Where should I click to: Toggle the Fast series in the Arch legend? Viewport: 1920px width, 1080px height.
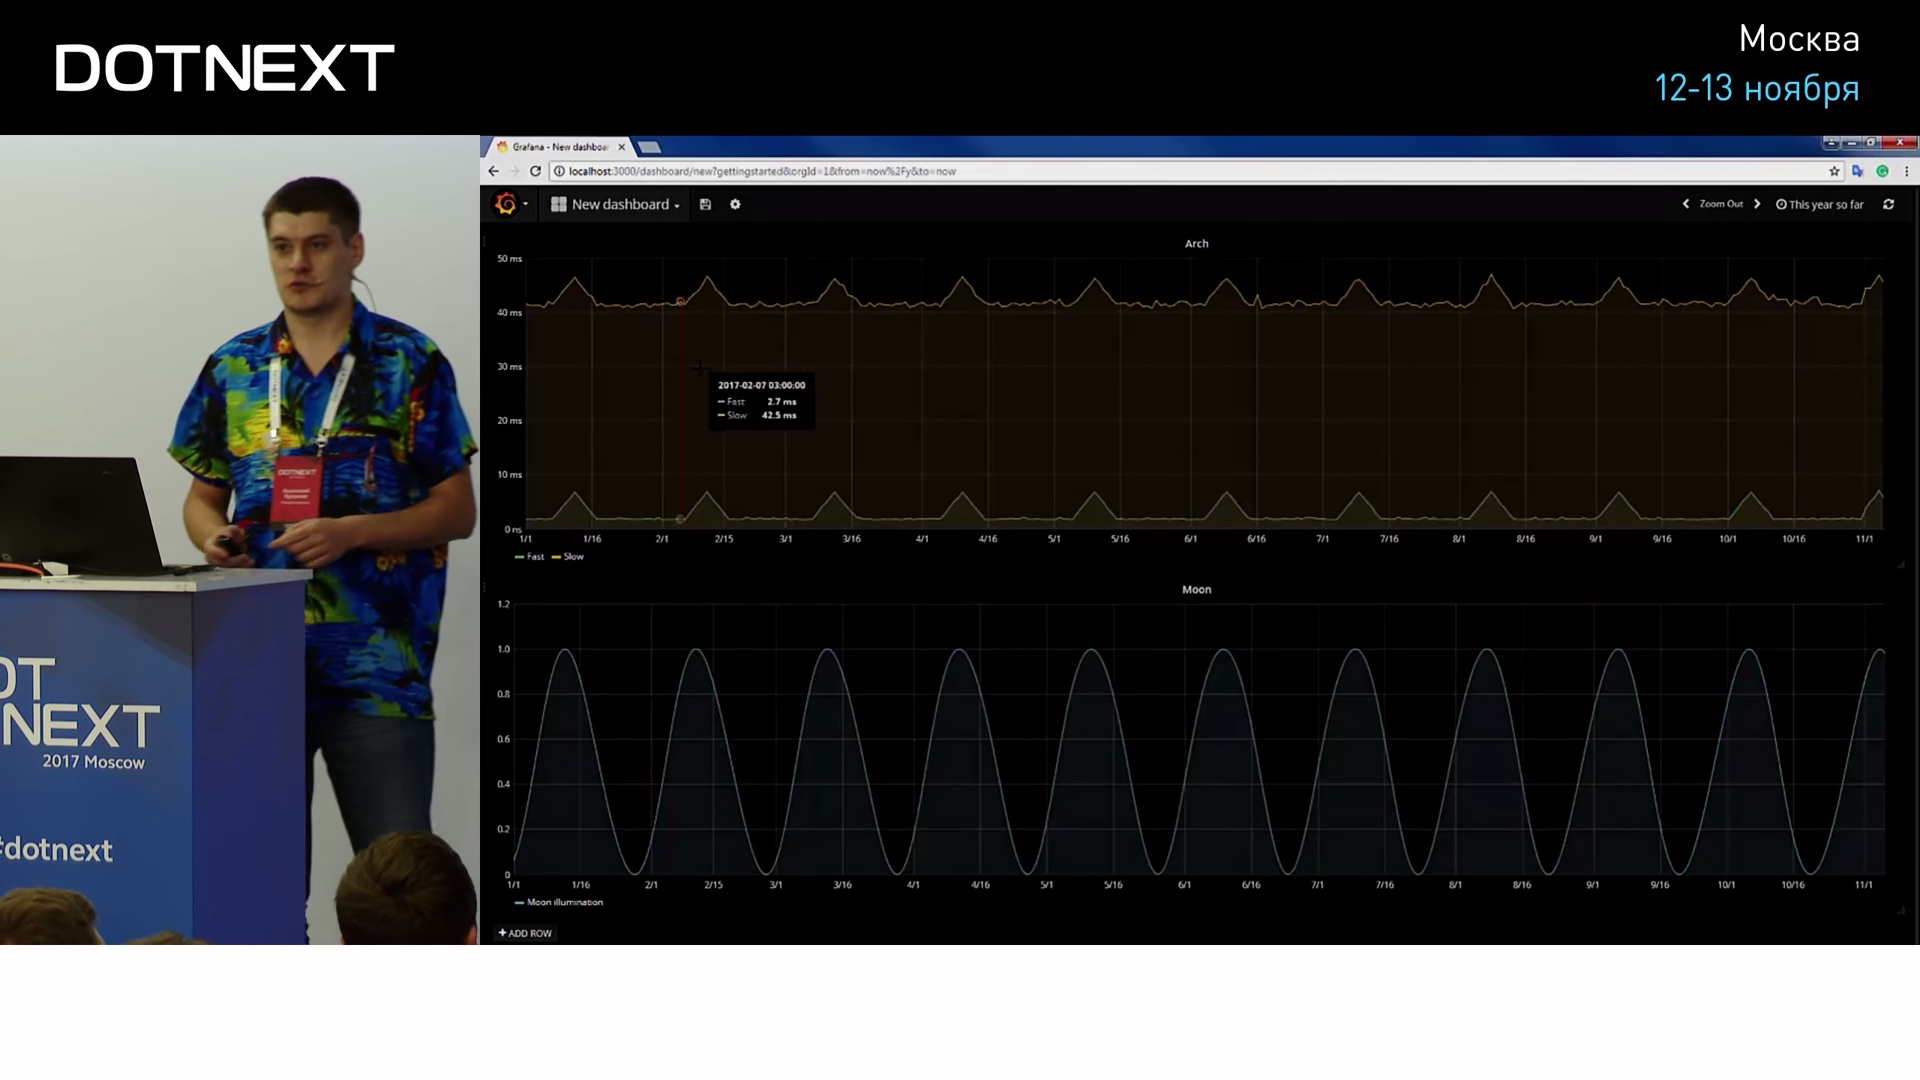coord(534,557)
